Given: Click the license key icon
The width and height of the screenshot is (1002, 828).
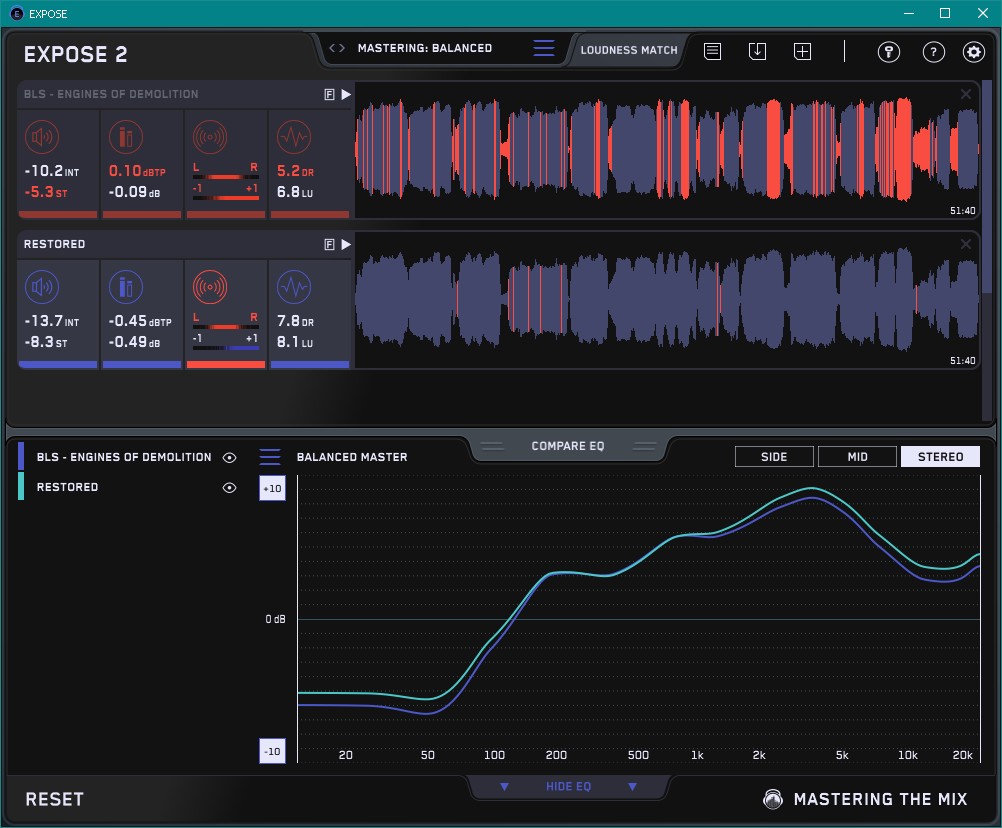Looking at the screenshot, I should click(x=889, y=52).
